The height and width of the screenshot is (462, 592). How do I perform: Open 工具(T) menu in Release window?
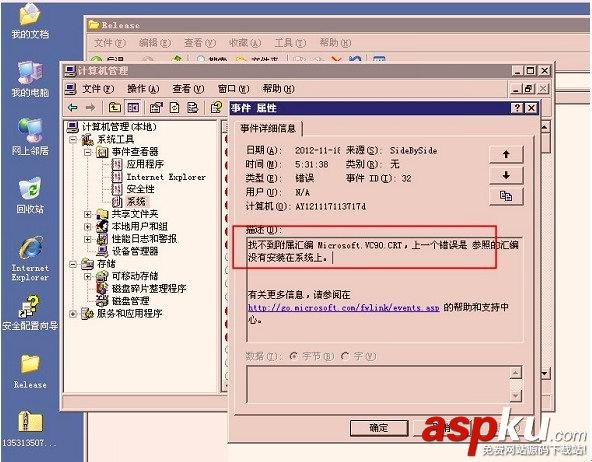tap(290, 43)
